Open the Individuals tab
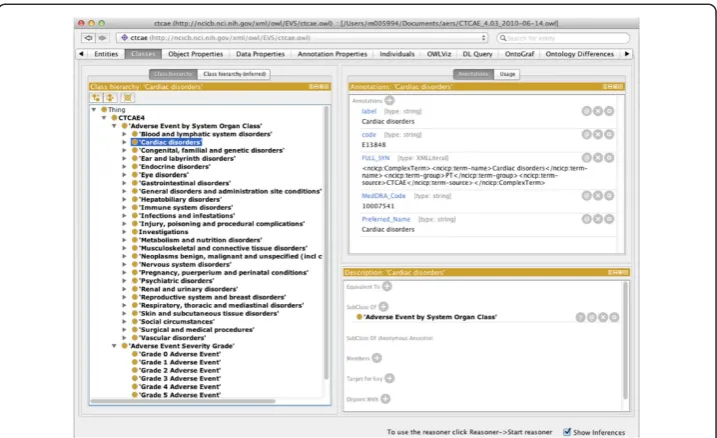The height and width of the screenshot is (438, 717). coord(397,54)
